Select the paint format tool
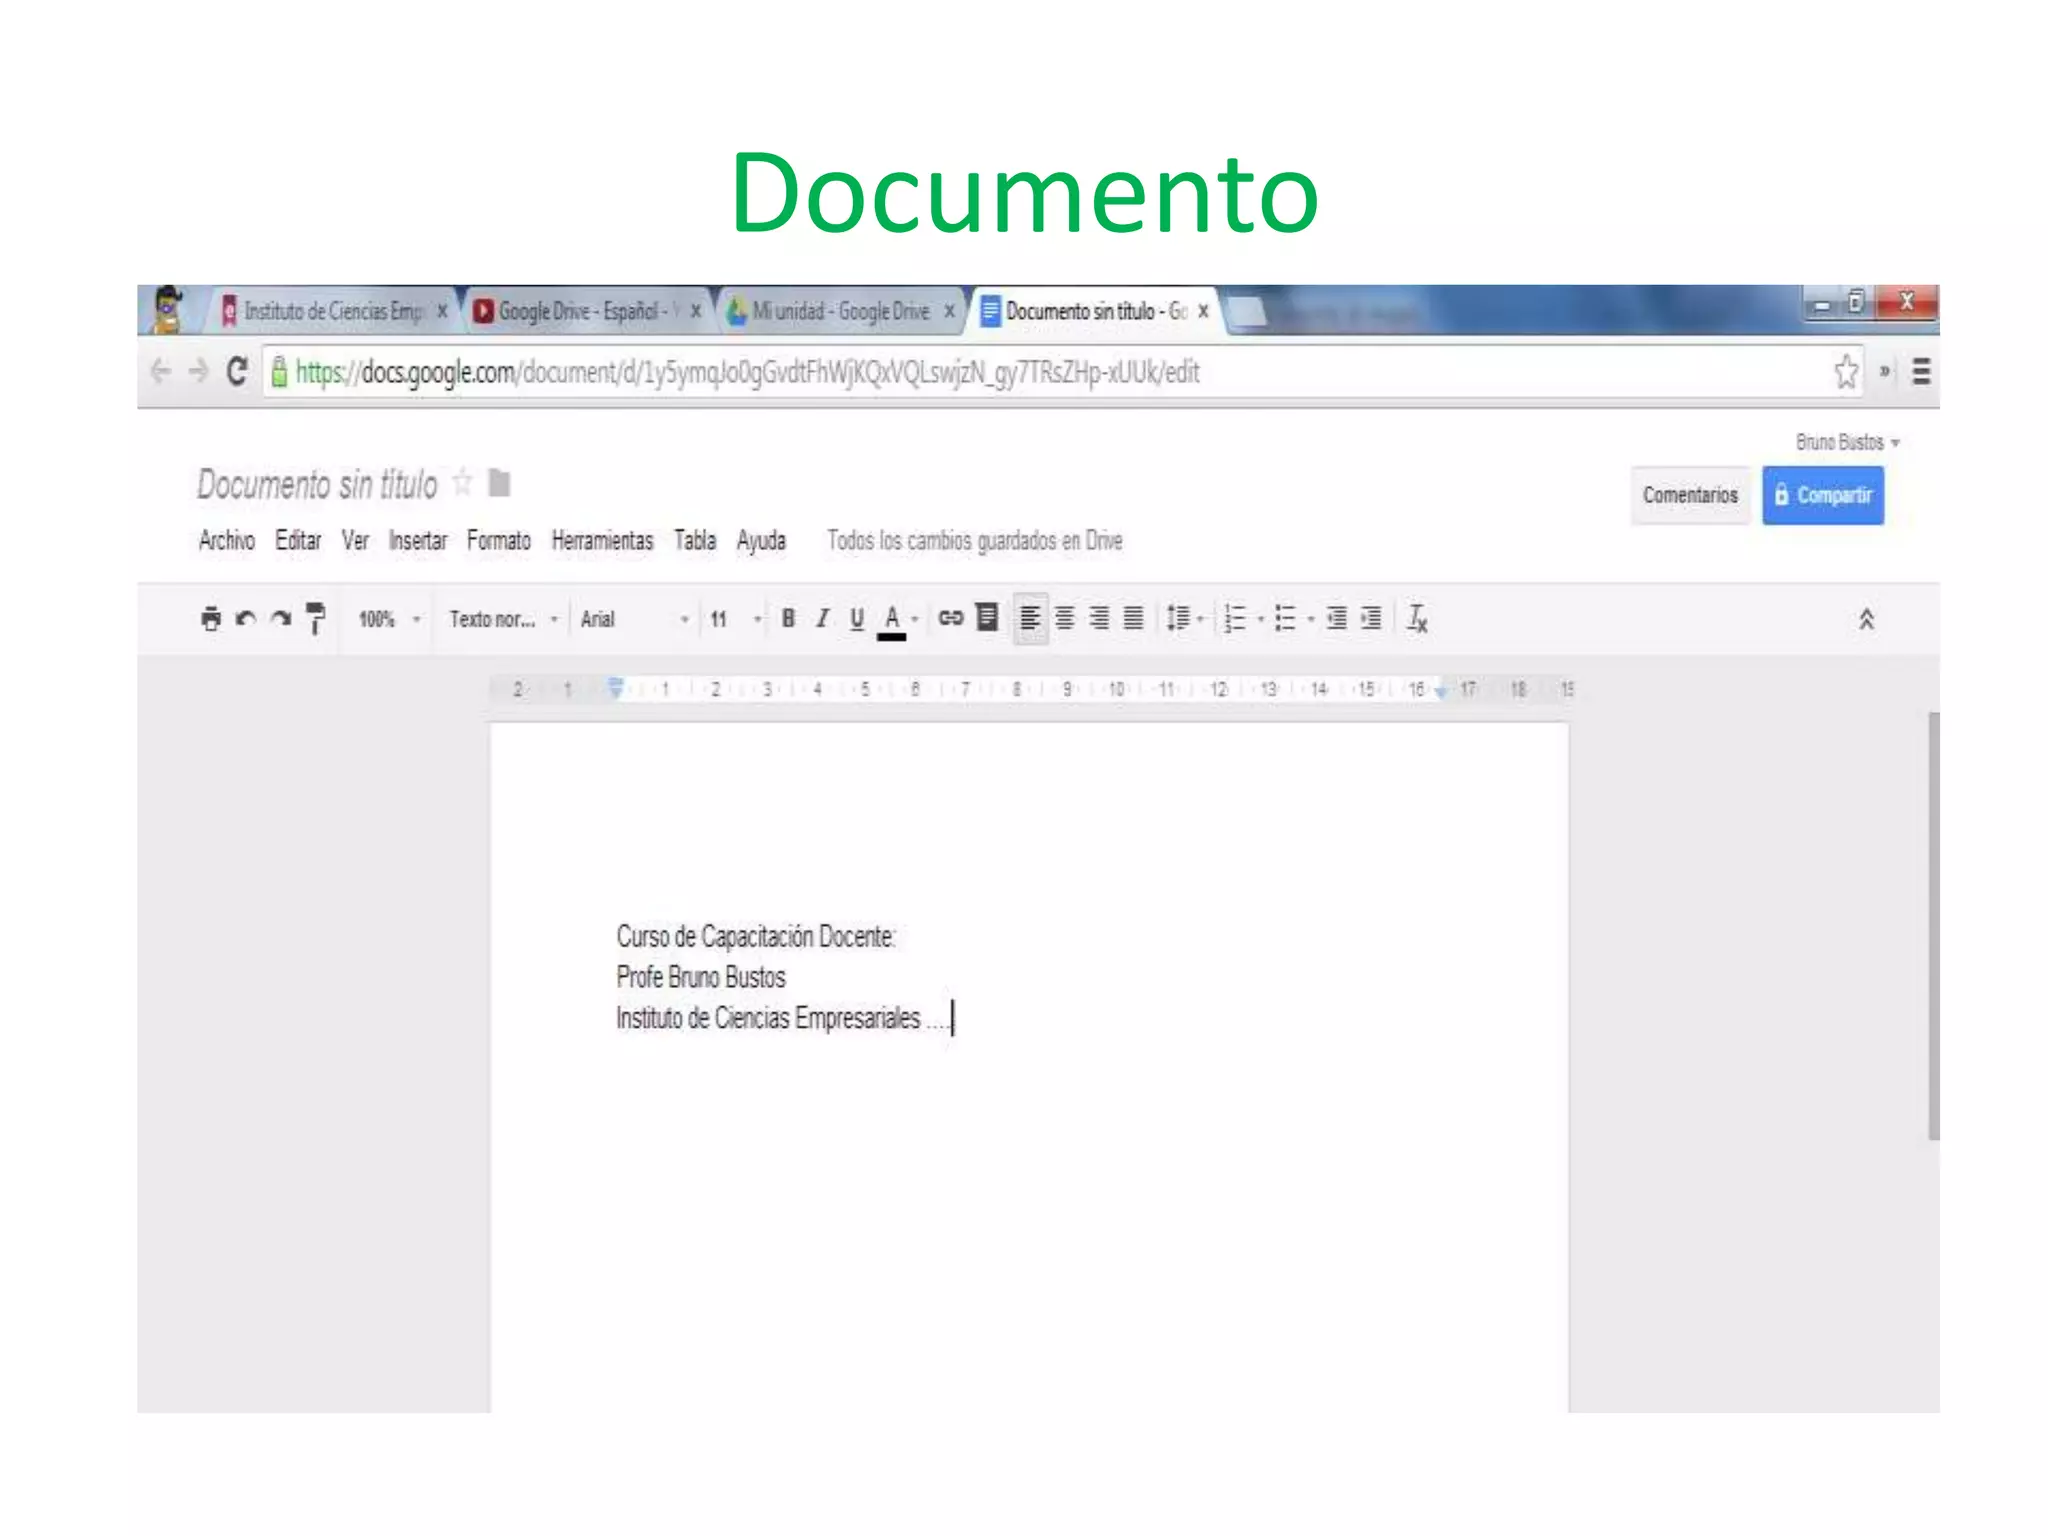Image resolution: width=2048 pixels, height=1536 pixels. (x=315, y=619)
